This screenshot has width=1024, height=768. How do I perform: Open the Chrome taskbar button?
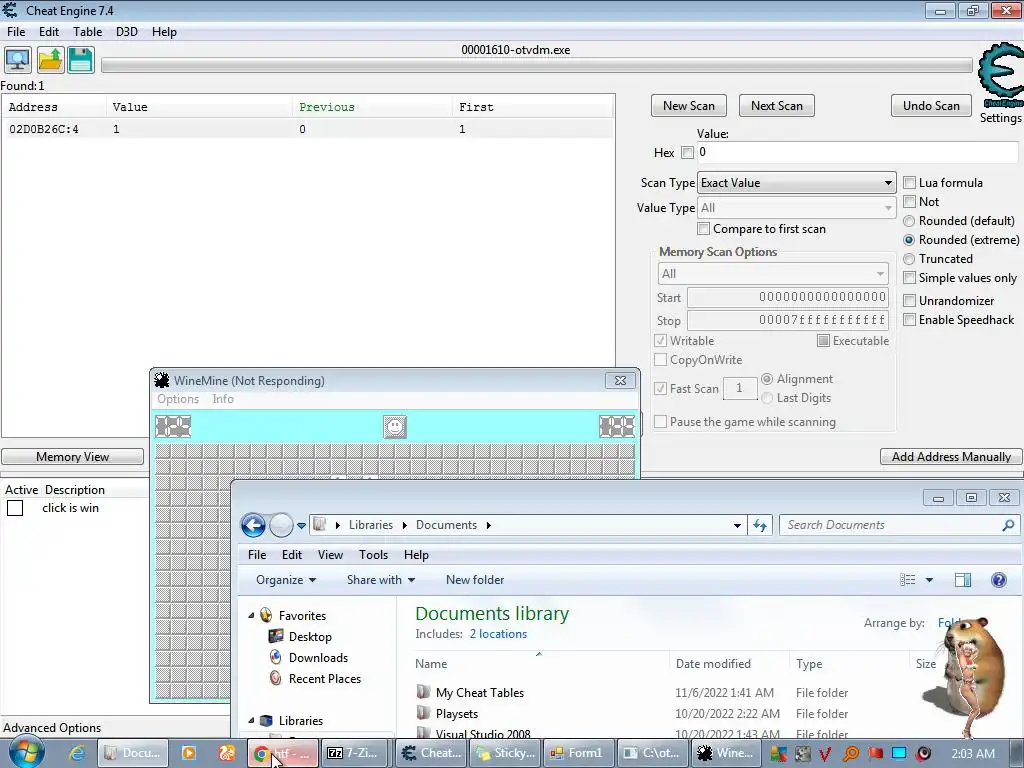point(283,753)
